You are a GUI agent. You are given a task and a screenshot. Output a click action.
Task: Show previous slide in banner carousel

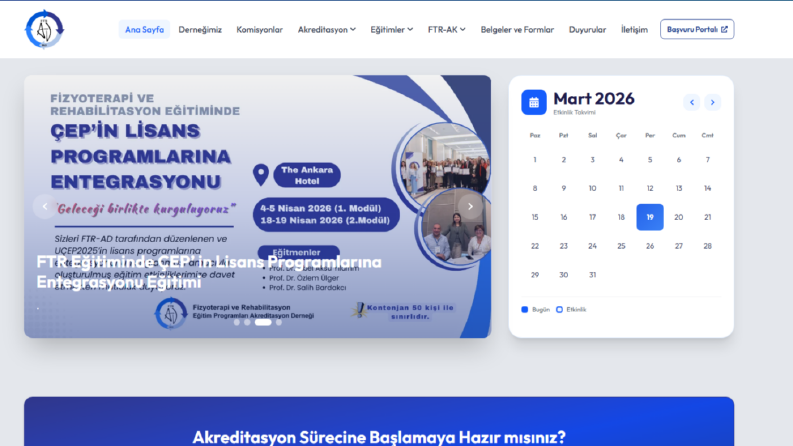(45, 206)
